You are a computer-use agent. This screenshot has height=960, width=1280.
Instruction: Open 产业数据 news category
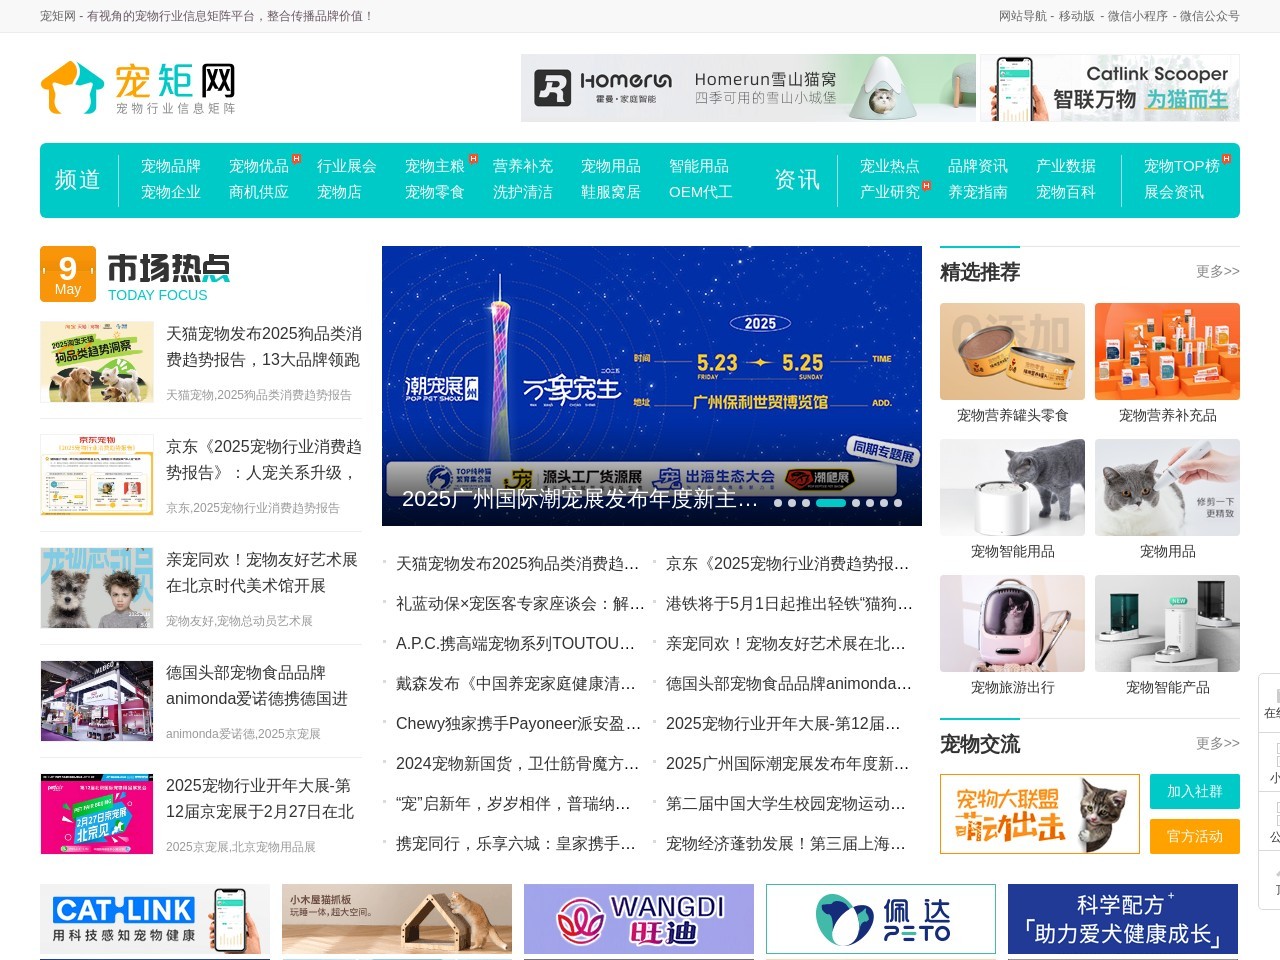pyautogui.click(x=1065, y=166)
